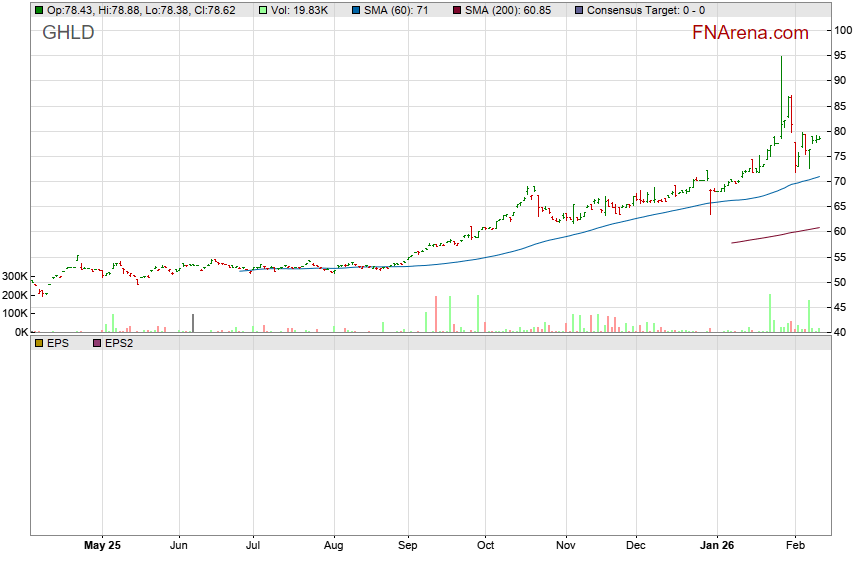The height and width of the screenshot is (566, 859).
Task: Click the magenta EPS2 legend swatch
Action: point(97,343)
